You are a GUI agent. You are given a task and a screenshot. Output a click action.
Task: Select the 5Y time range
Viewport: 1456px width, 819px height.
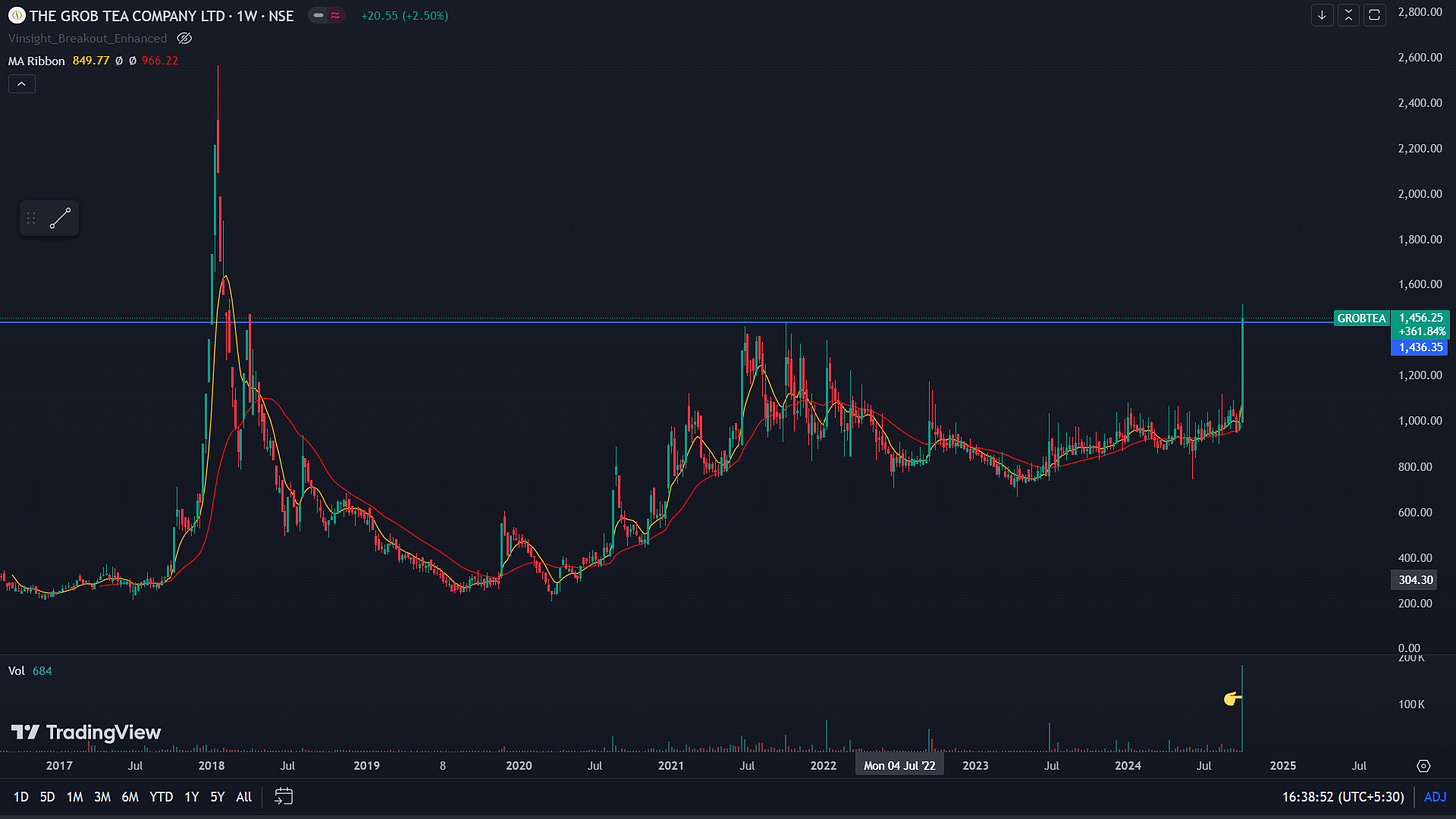coord(217,797)
